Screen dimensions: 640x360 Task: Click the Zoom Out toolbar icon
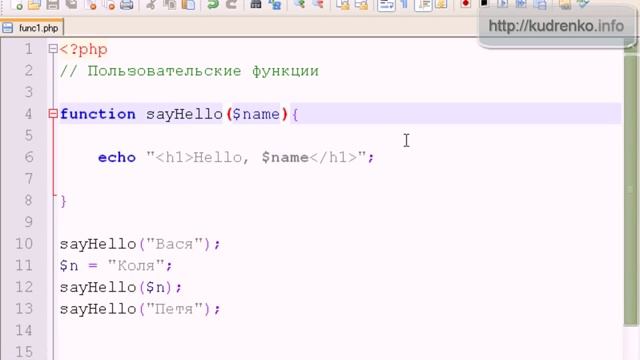[x=318, y=4]
